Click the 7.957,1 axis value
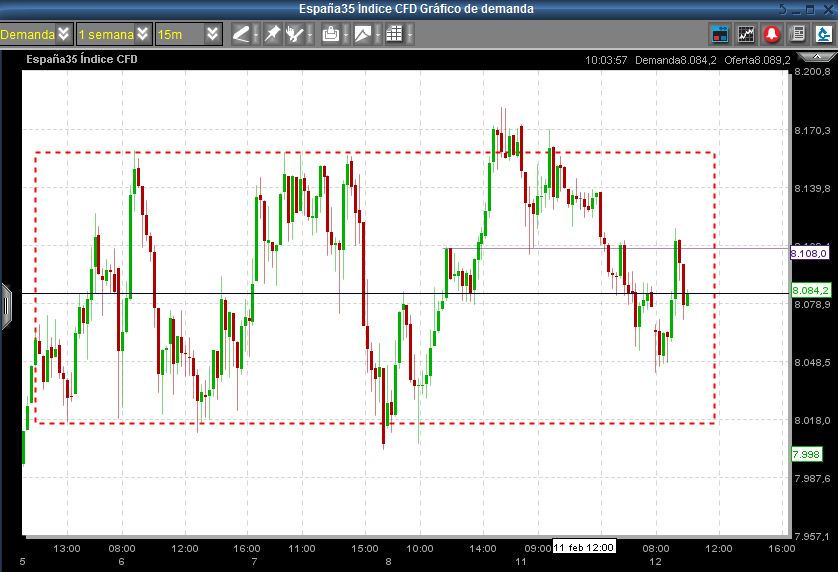838x572 pixels. point(812,536)
